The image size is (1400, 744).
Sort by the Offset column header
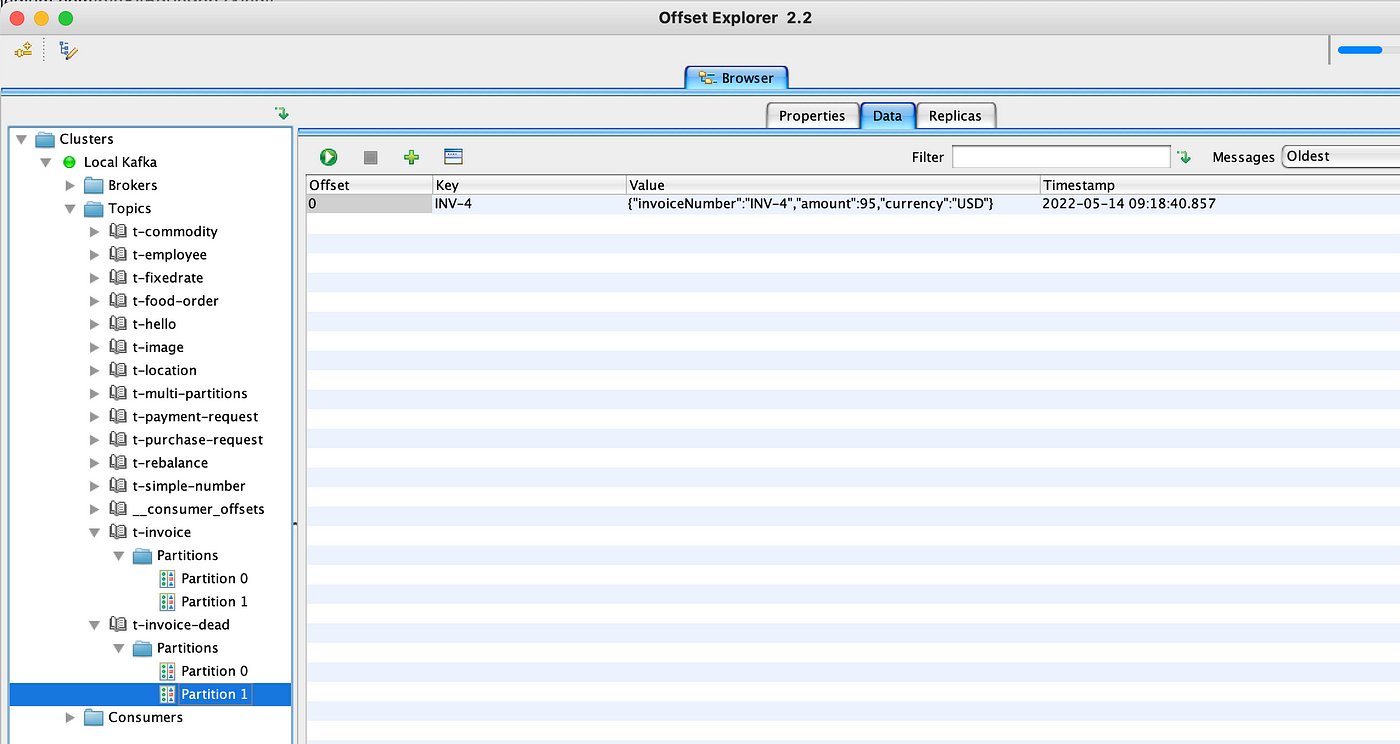(x=369, y=185)
